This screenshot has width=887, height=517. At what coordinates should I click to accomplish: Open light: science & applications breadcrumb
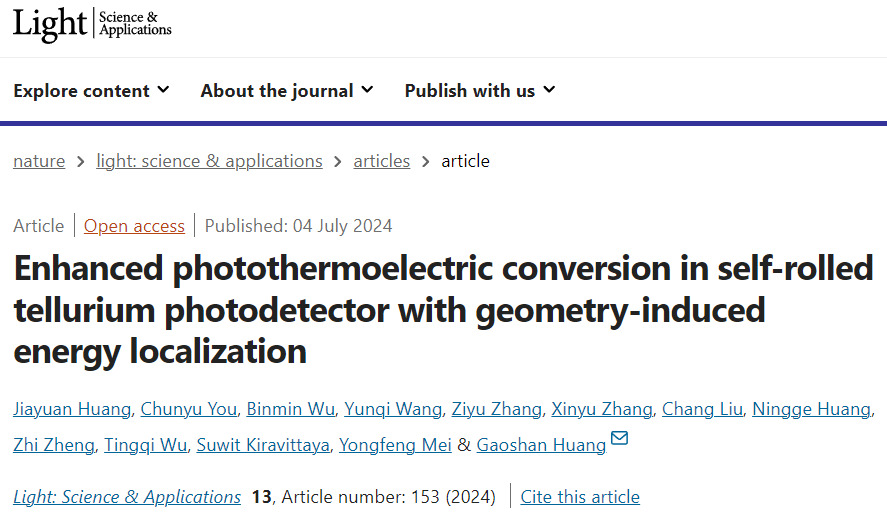(209, 161)
